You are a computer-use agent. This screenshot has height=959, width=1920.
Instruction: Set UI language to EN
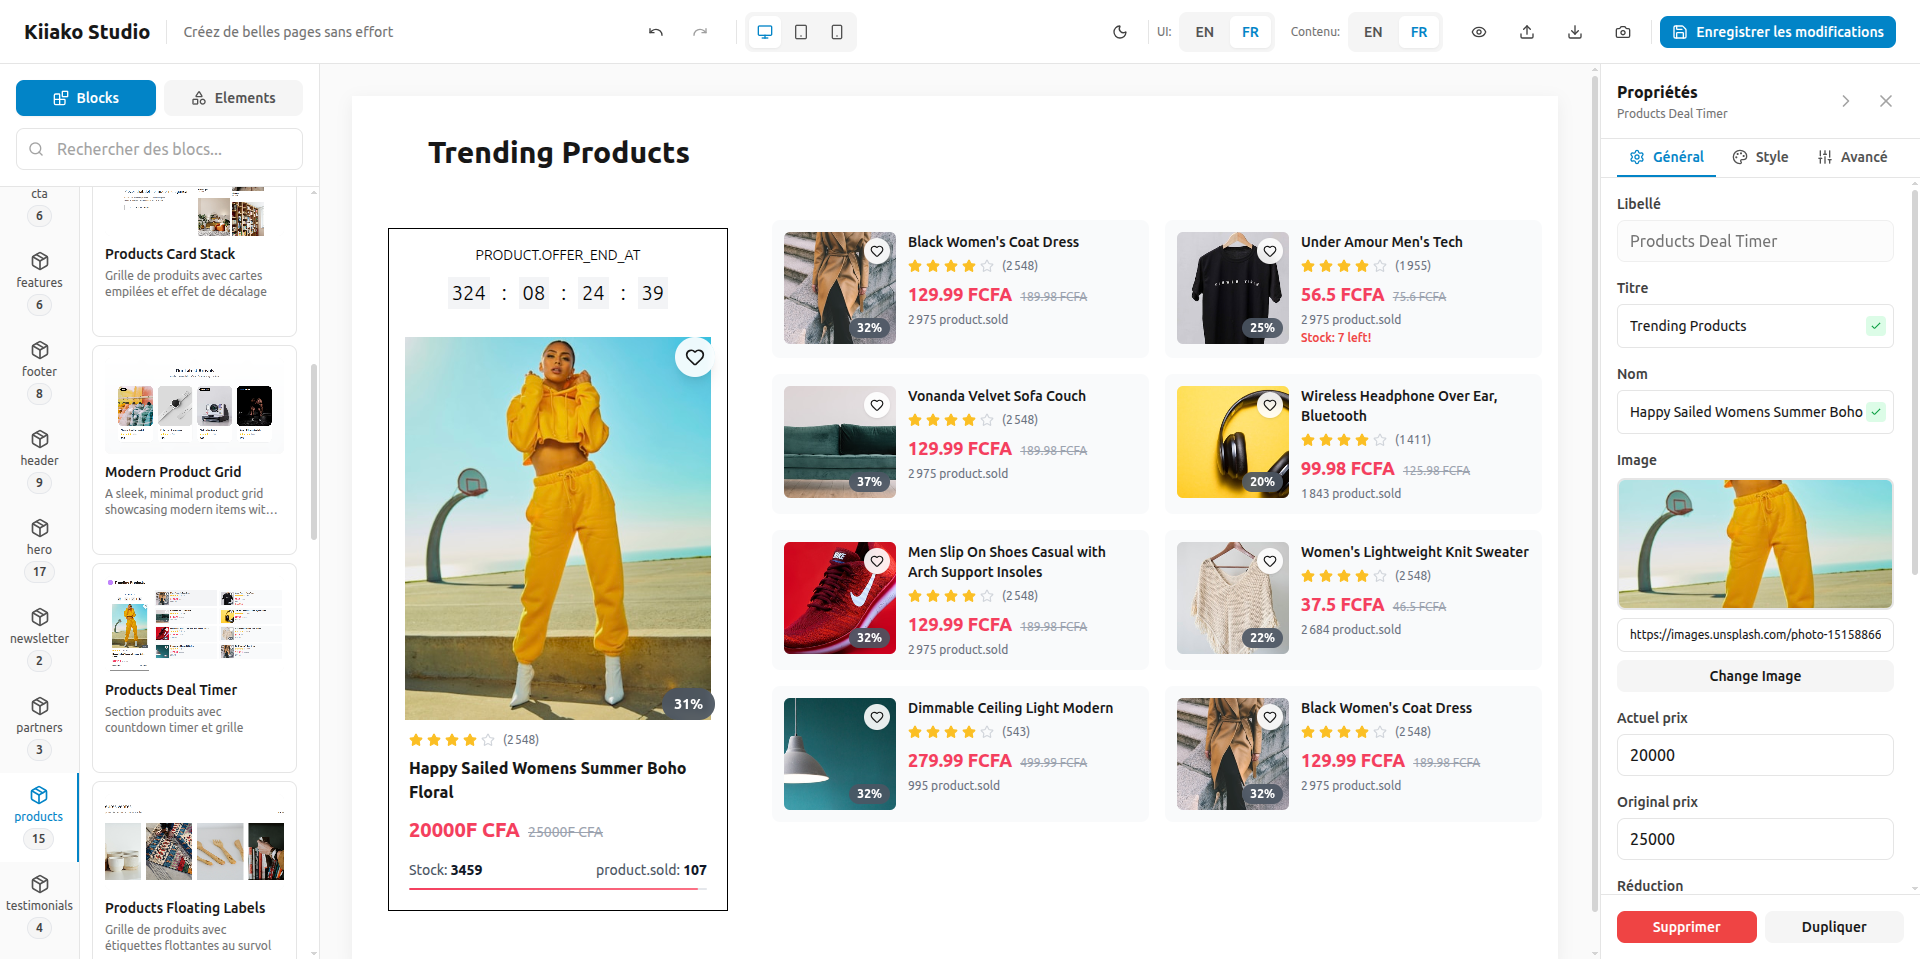(1204, 32)
